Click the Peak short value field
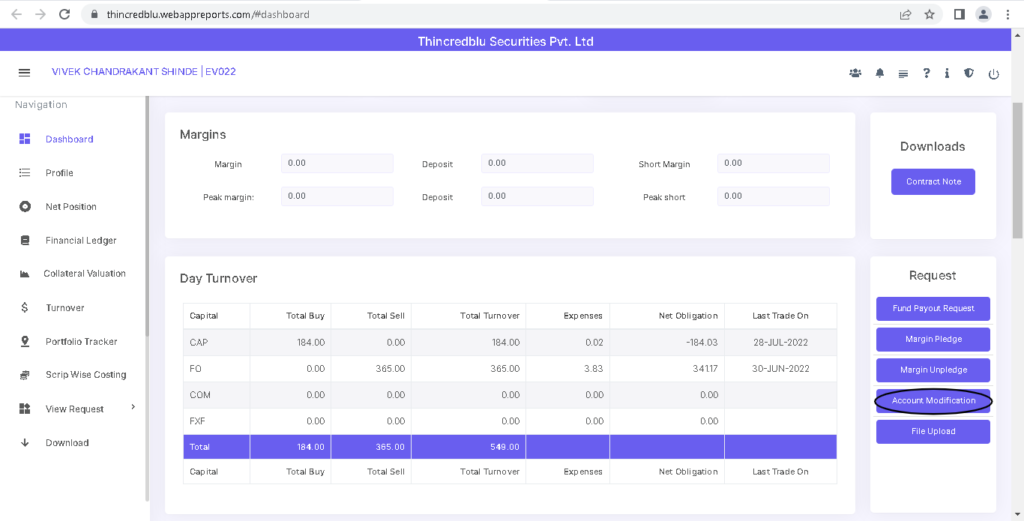1024x521 pixels. [x=773, y=196]
